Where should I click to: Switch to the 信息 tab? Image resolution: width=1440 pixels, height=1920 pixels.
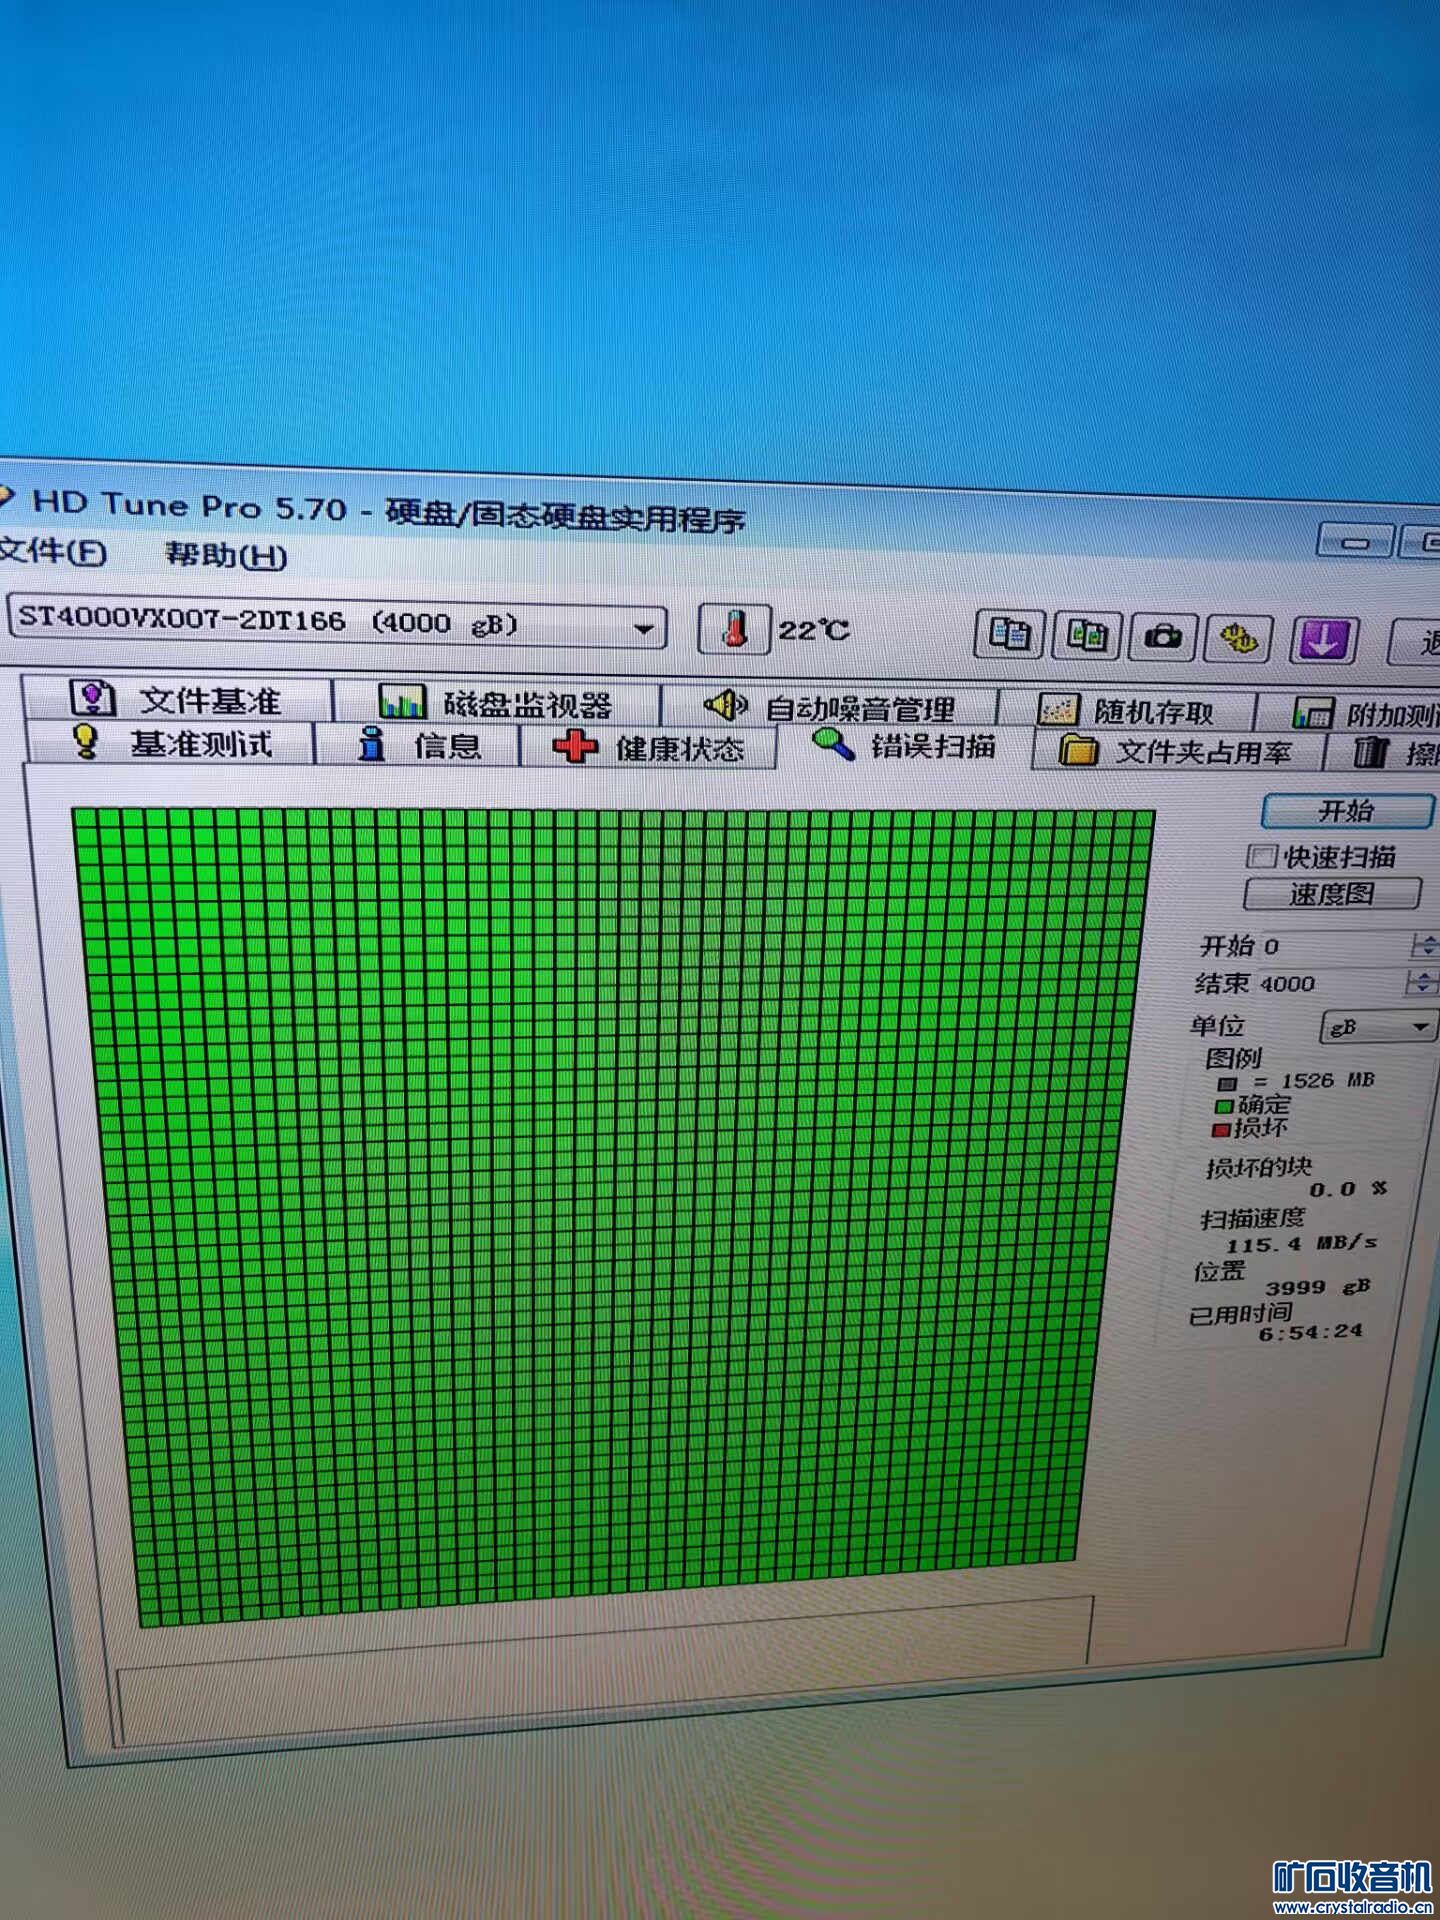pos(418,746)
